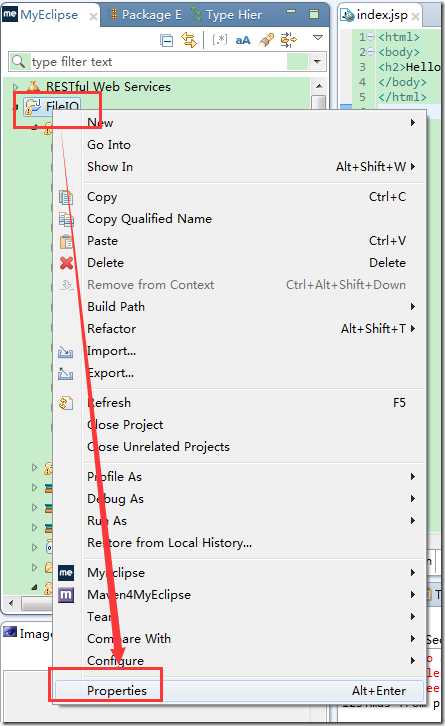Open the explorer View Menu triangle
Image resolution: width=445 pixels, height=726 pixels.
318,38
